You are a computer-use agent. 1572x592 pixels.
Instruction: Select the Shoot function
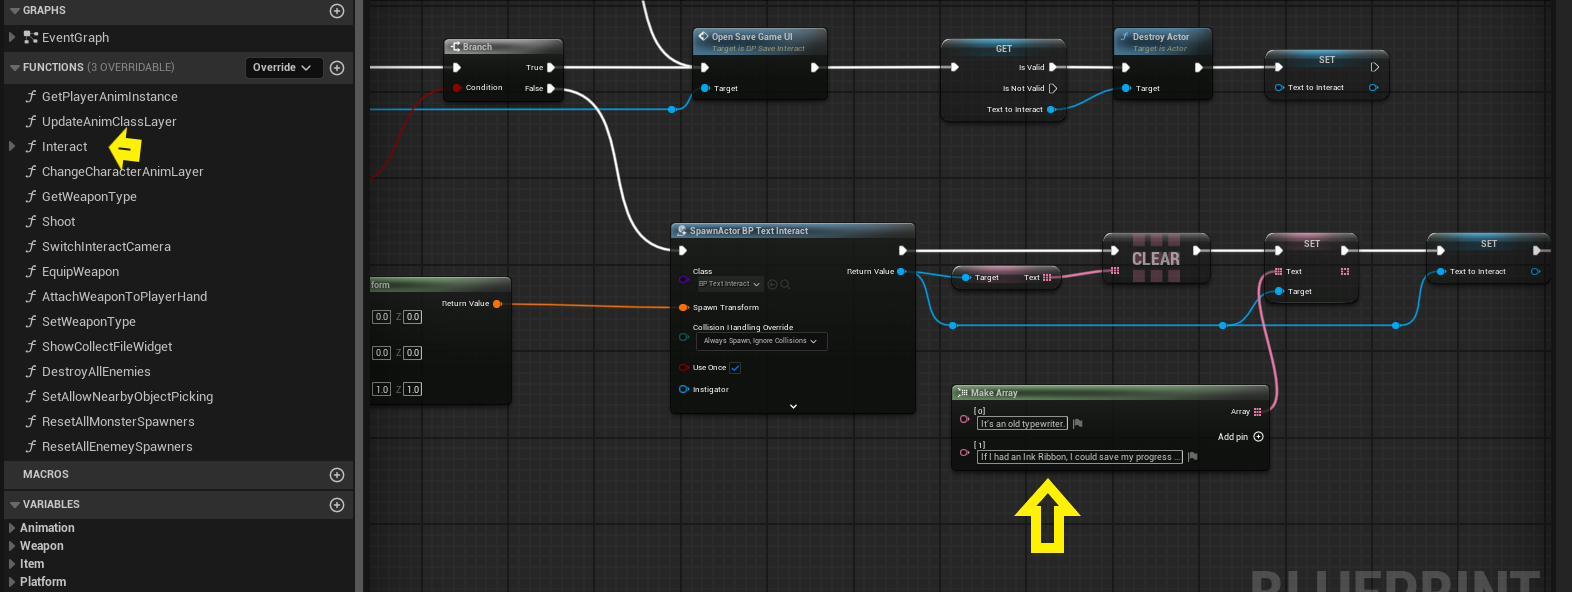point(58,222)
